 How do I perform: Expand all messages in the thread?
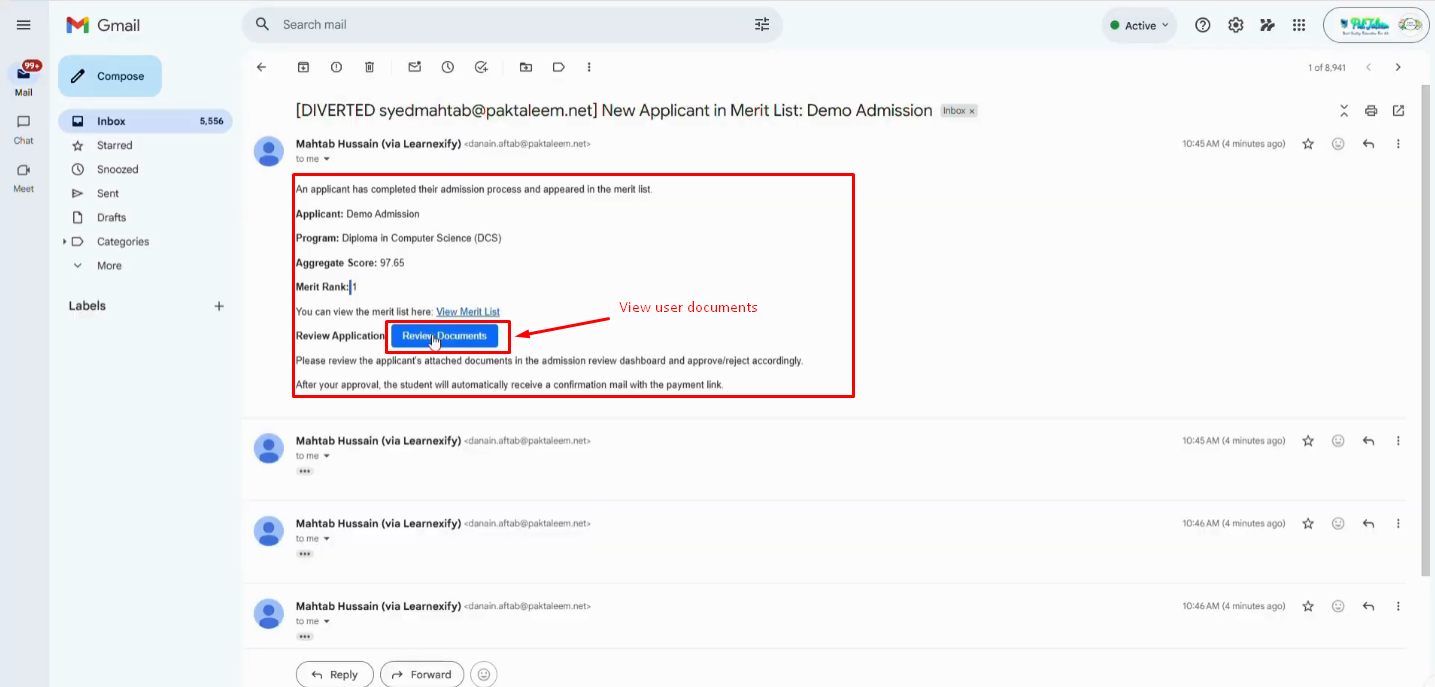[1344, 111]
